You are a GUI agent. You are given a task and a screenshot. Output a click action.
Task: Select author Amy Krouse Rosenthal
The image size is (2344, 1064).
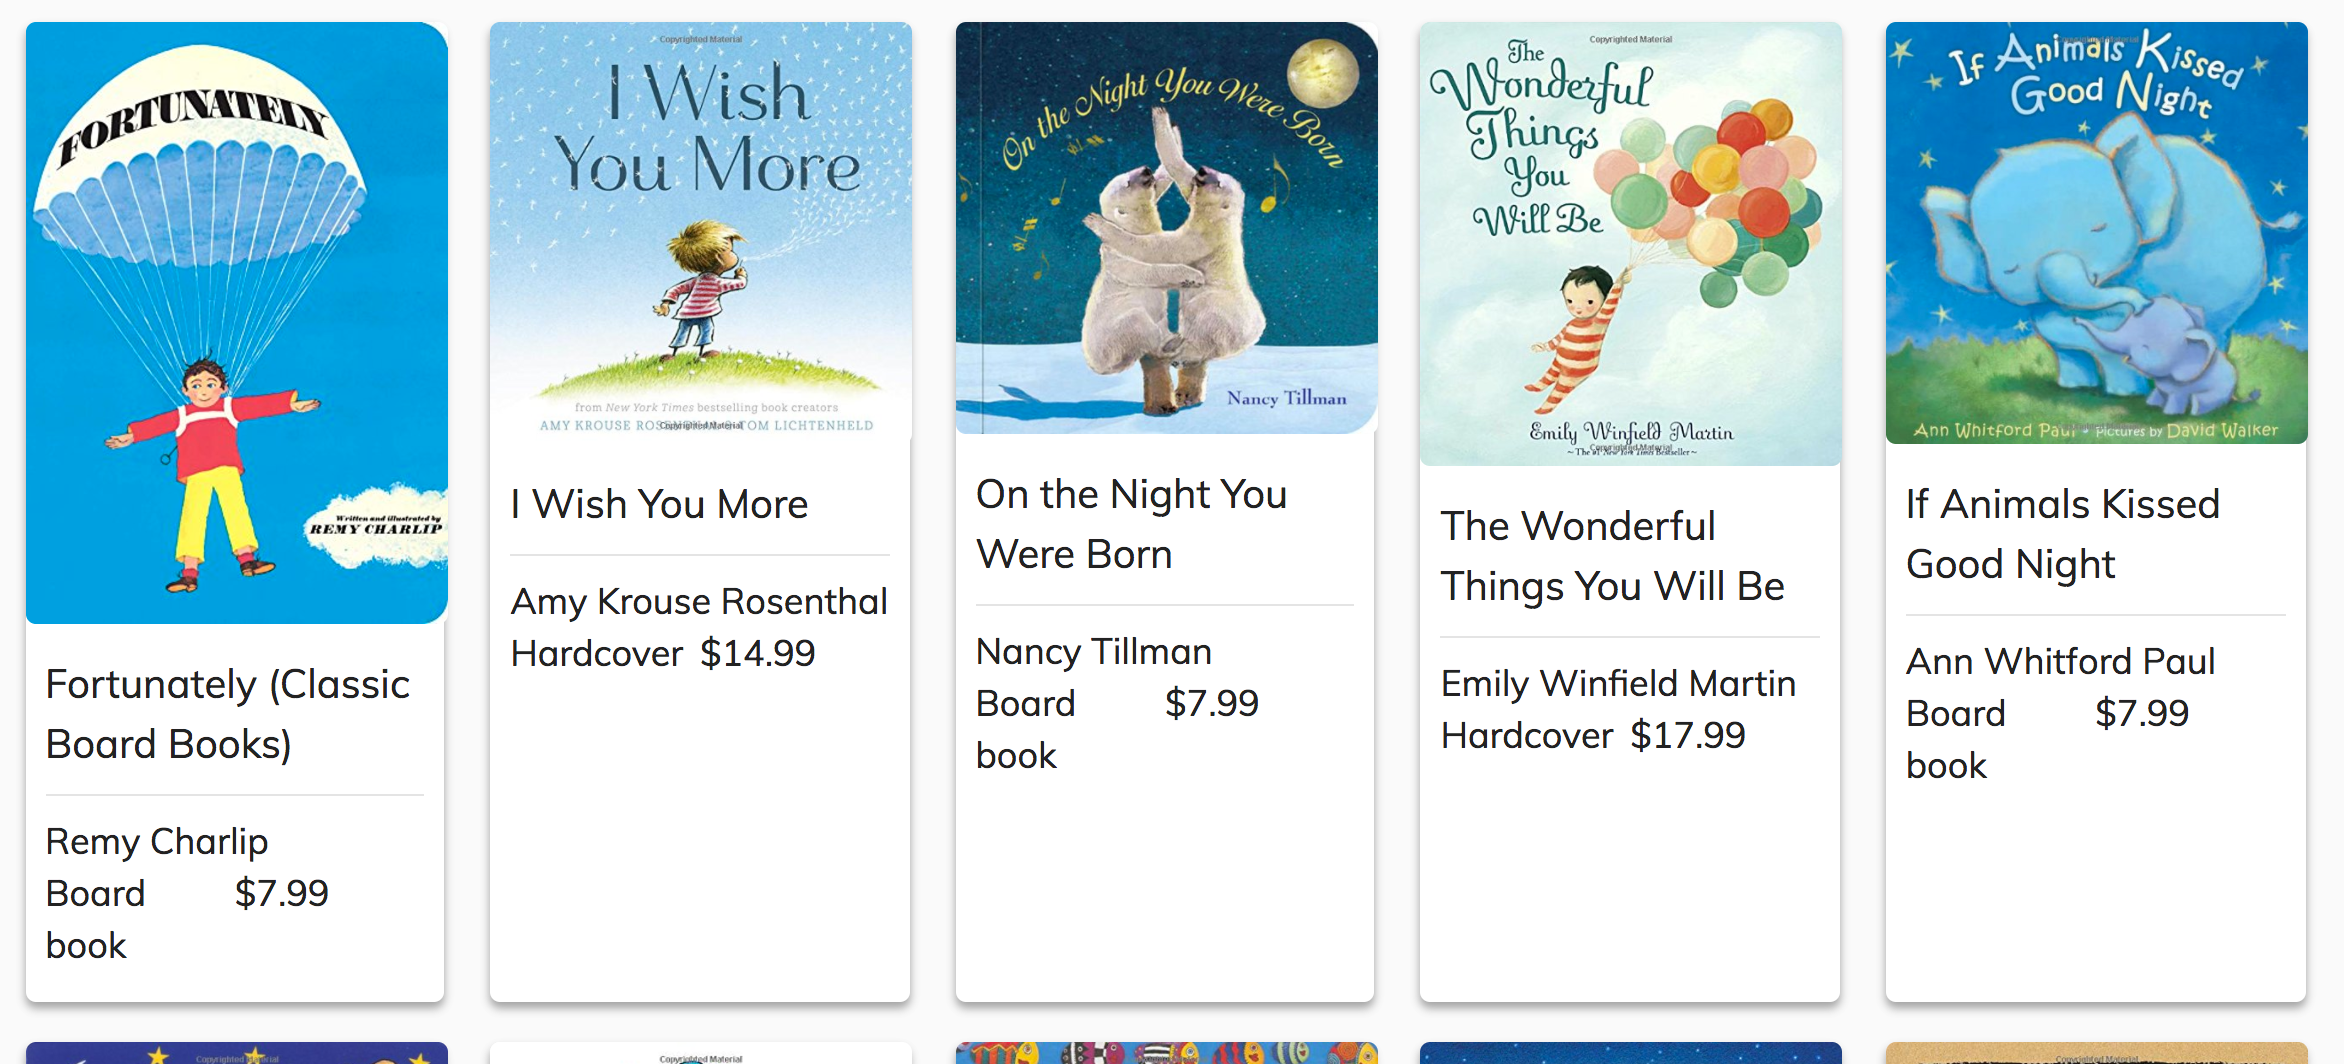tap(699, 602)
